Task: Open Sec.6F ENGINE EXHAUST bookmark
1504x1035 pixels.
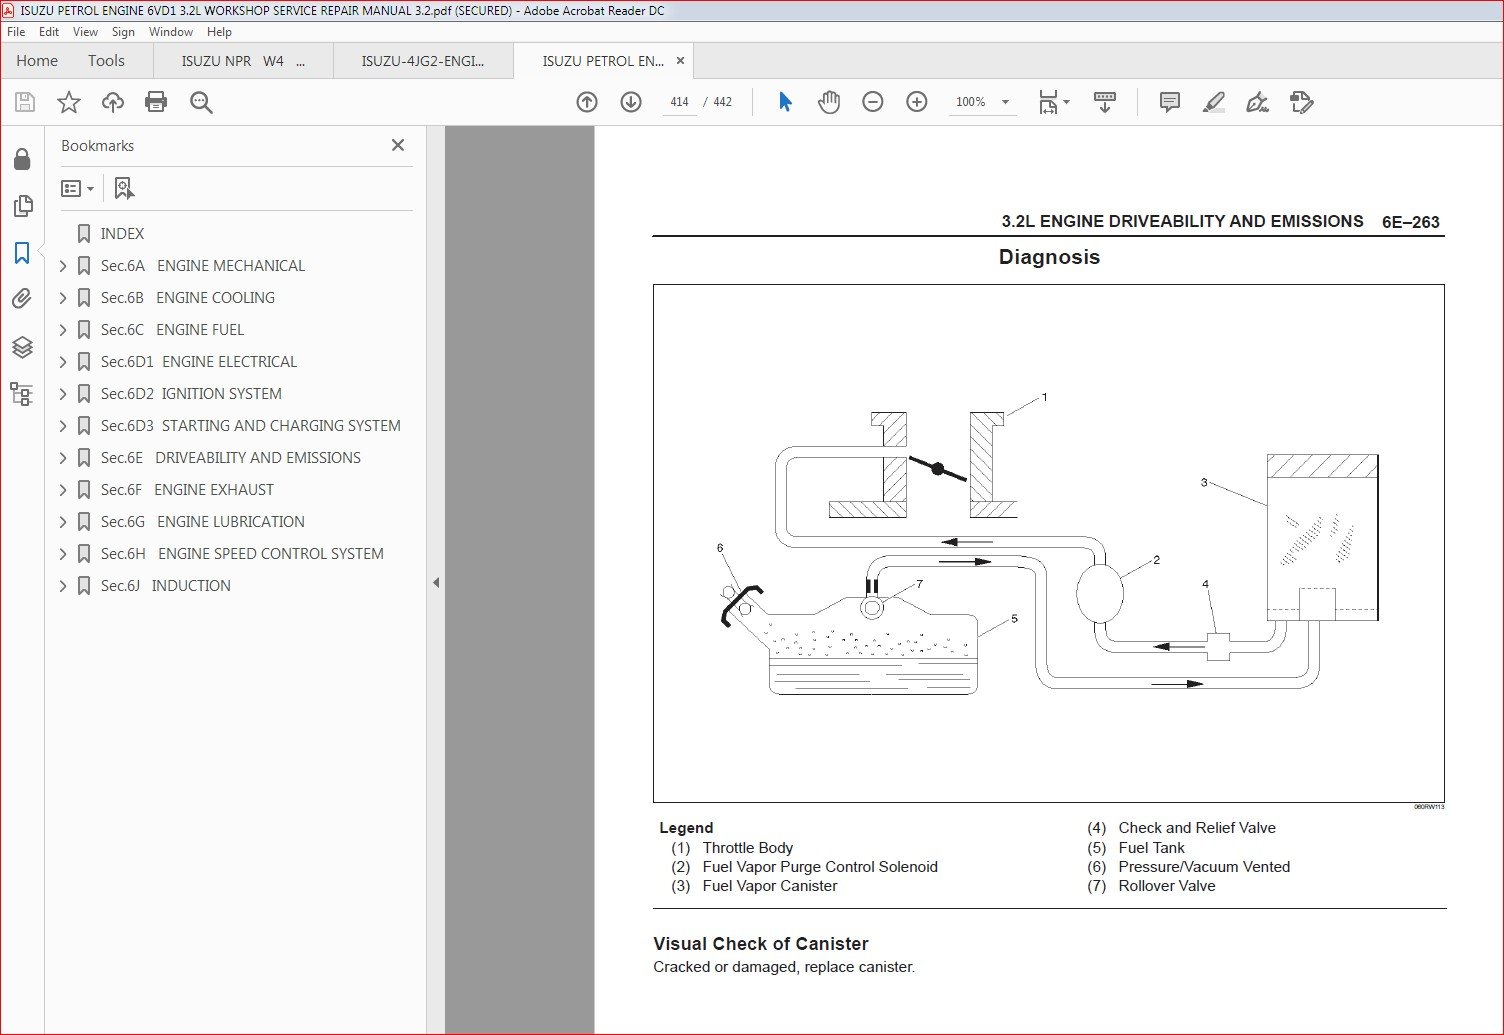Action: point(187,490)
